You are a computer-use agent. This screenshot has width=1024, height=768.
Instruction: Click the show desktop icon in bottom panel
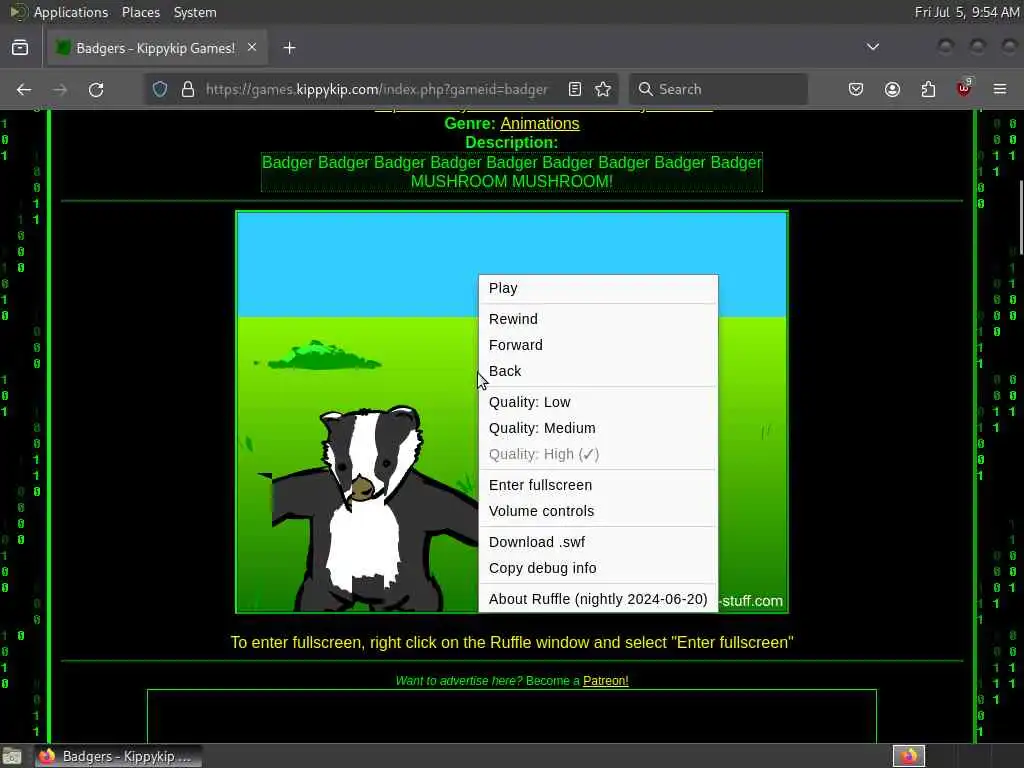[x=12, y=757]
